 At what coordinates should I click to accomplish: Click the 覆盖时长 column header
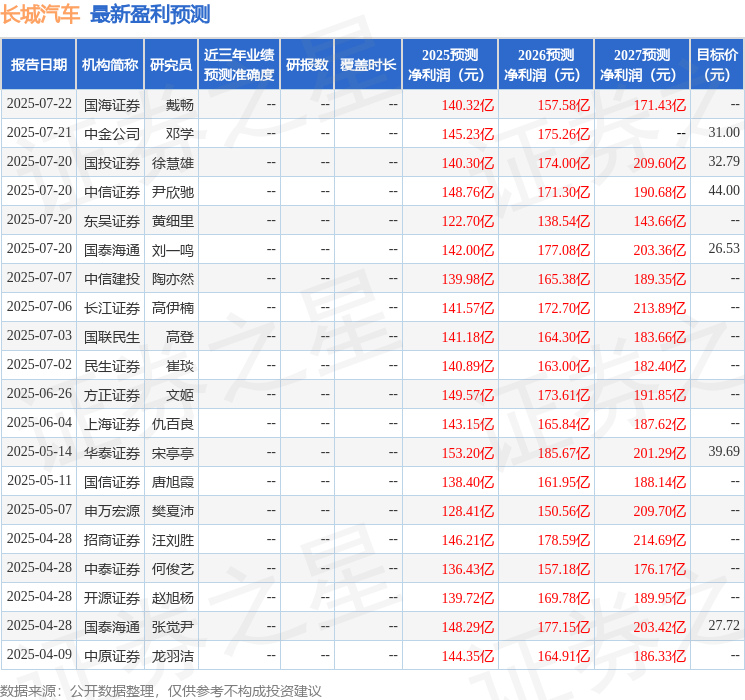pos(368,65)
